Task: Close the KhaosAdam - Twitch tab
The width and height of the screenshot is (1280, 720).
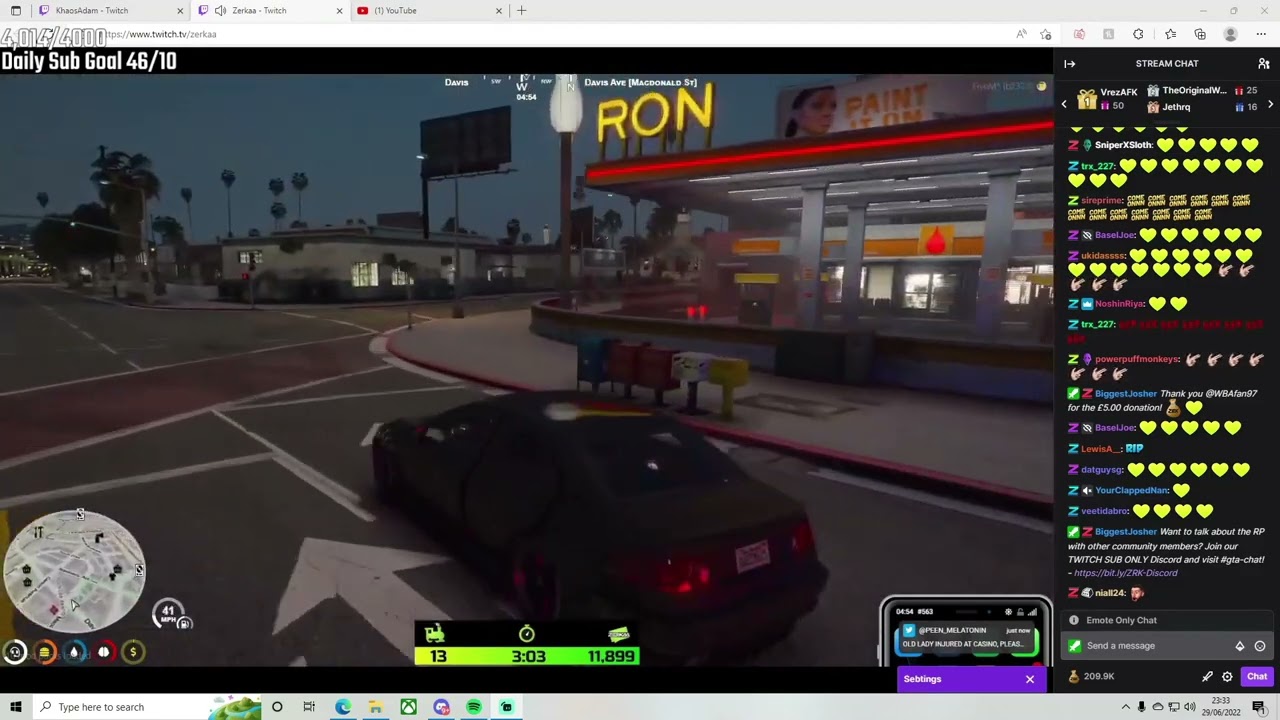Action: 181,11
